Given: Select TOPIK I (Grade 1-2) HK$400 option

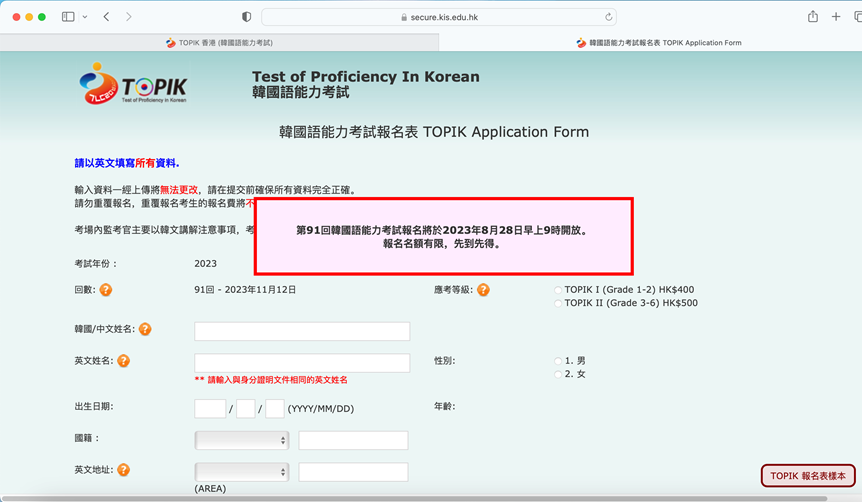Looking at the screenshot, I should coord(558,290).
